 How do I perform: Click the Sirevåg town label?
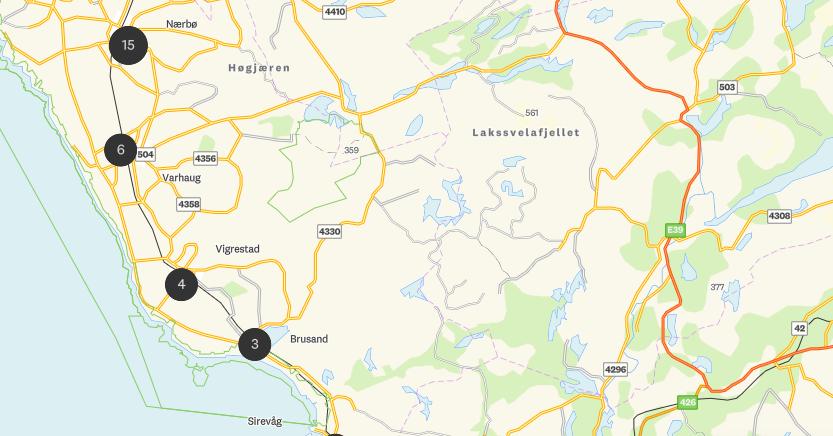[x=265, y=421]
